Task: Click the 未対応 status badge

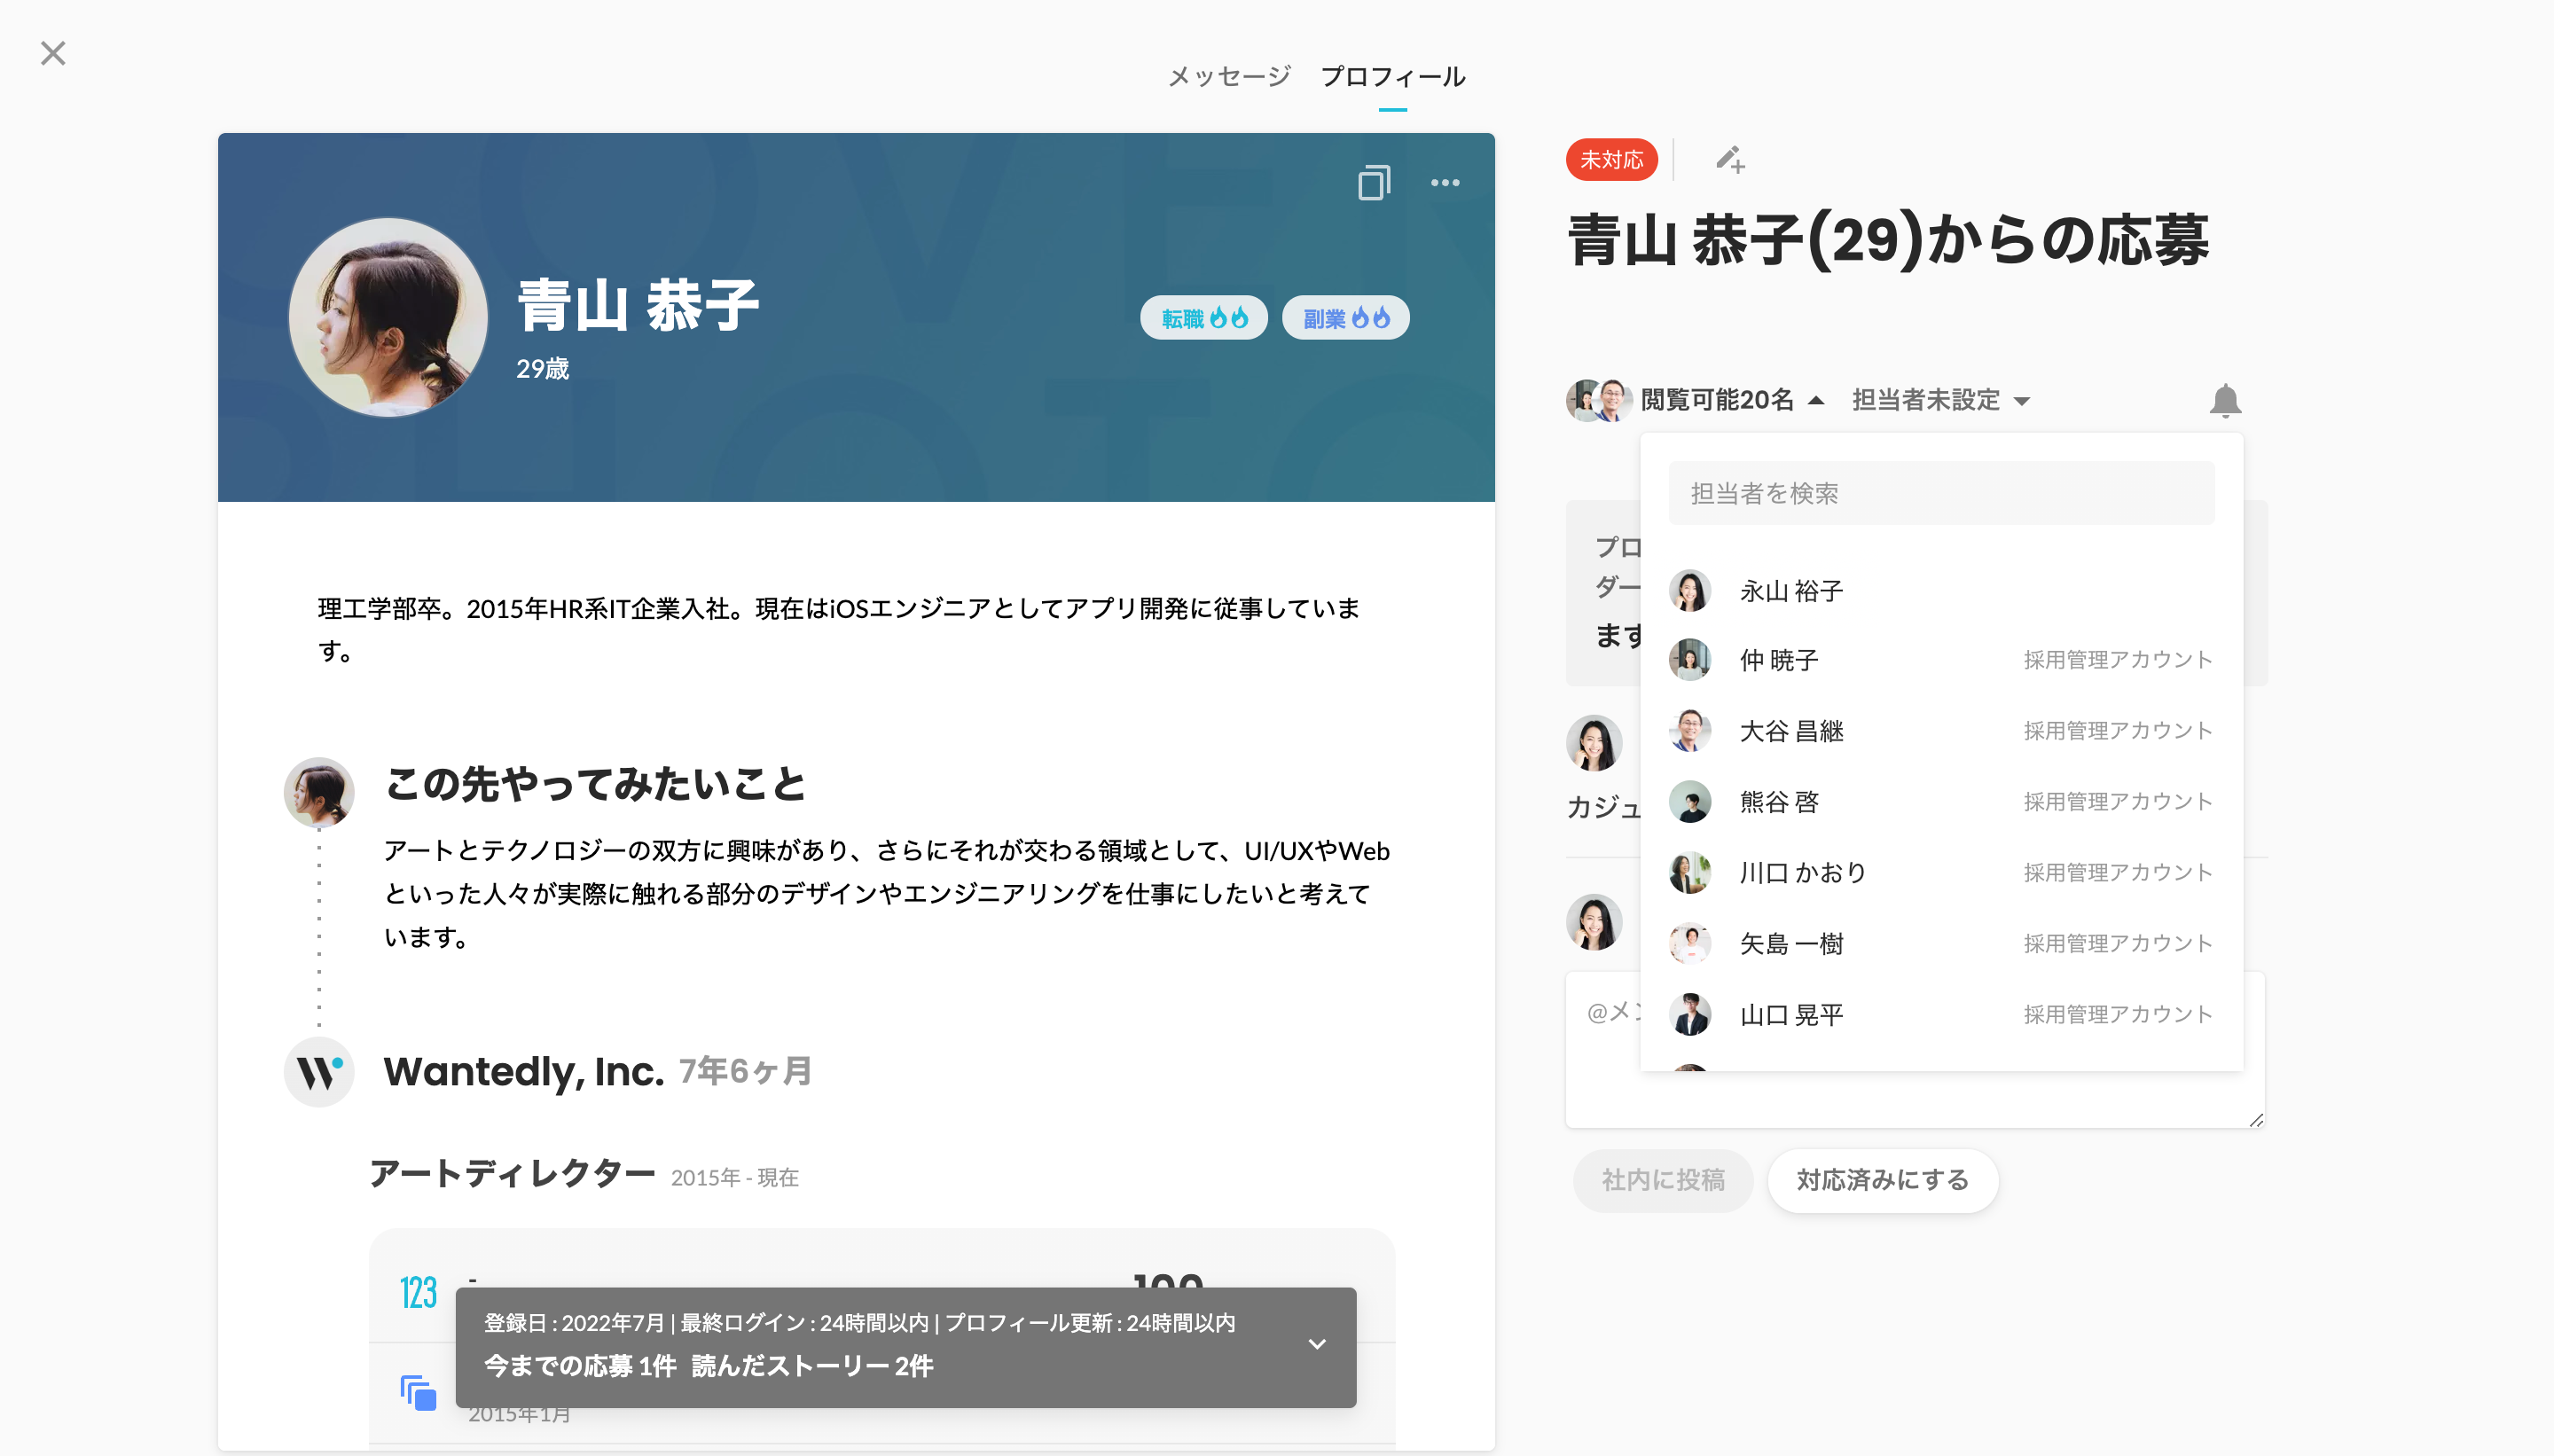Action: (x=1611, y=160)
